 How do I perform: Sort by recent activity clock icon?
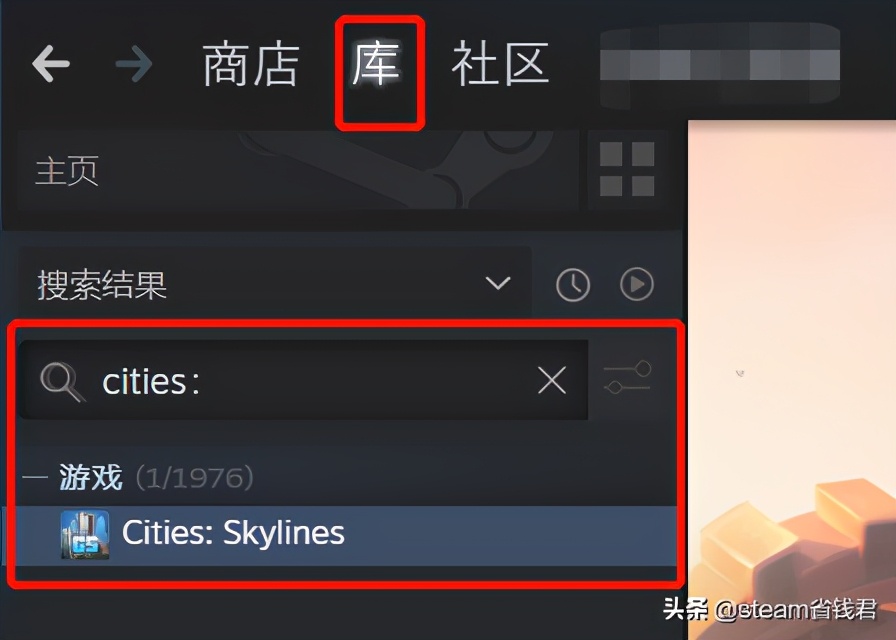coord(573,284)
